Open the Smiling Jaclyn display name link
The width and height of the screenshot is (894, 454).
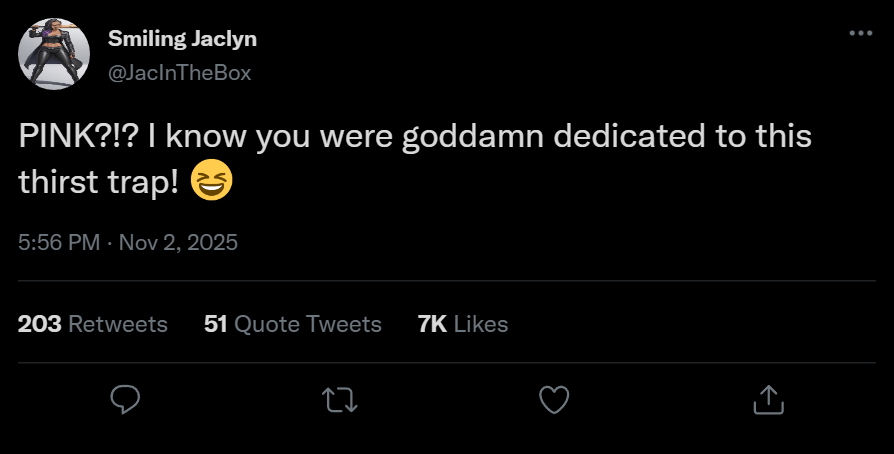(182, 39)
